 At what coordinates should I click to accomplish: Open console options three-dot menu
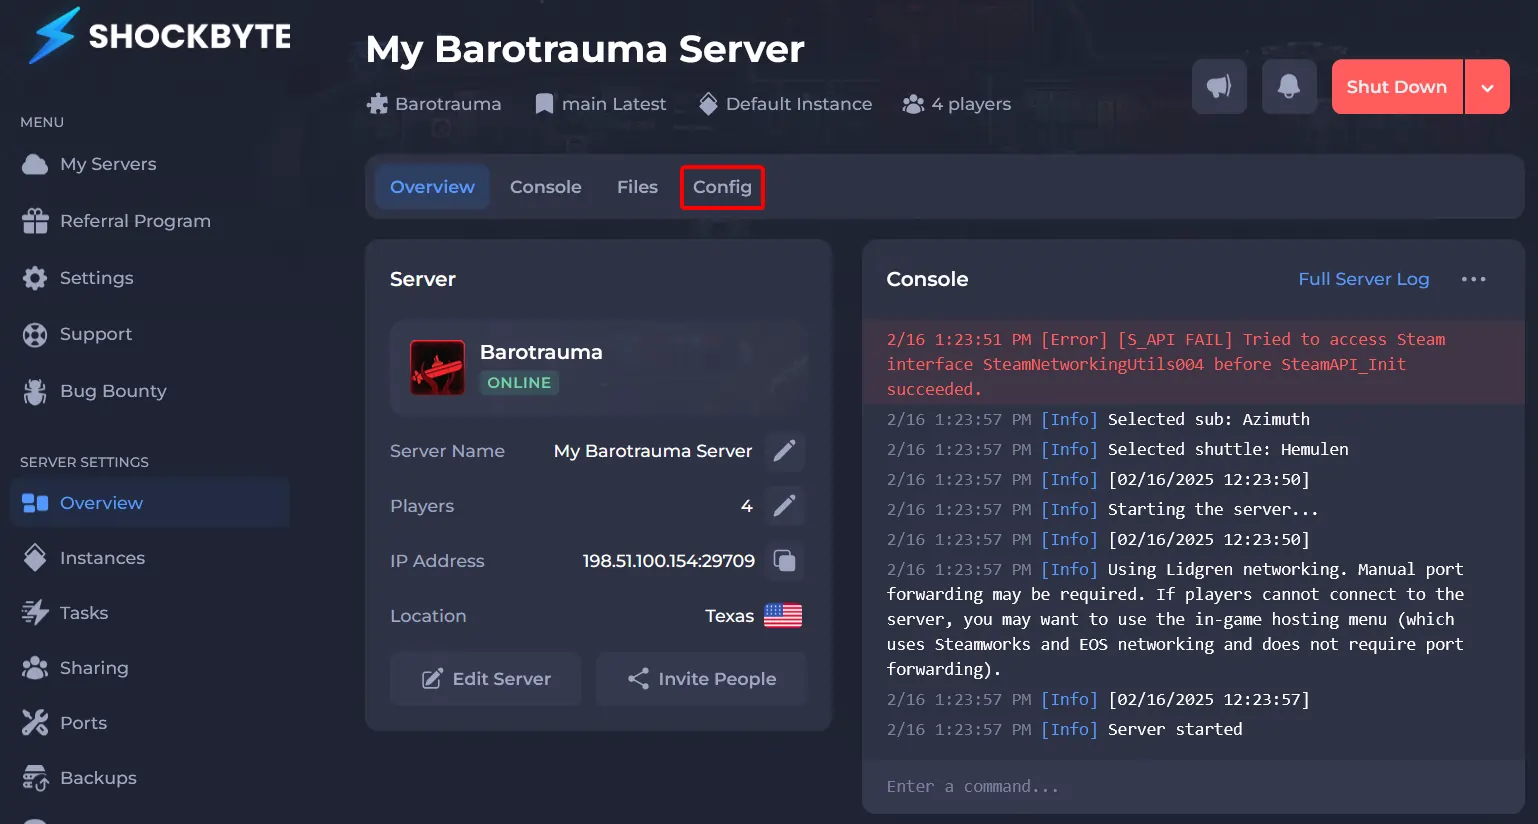(1473, 279)
